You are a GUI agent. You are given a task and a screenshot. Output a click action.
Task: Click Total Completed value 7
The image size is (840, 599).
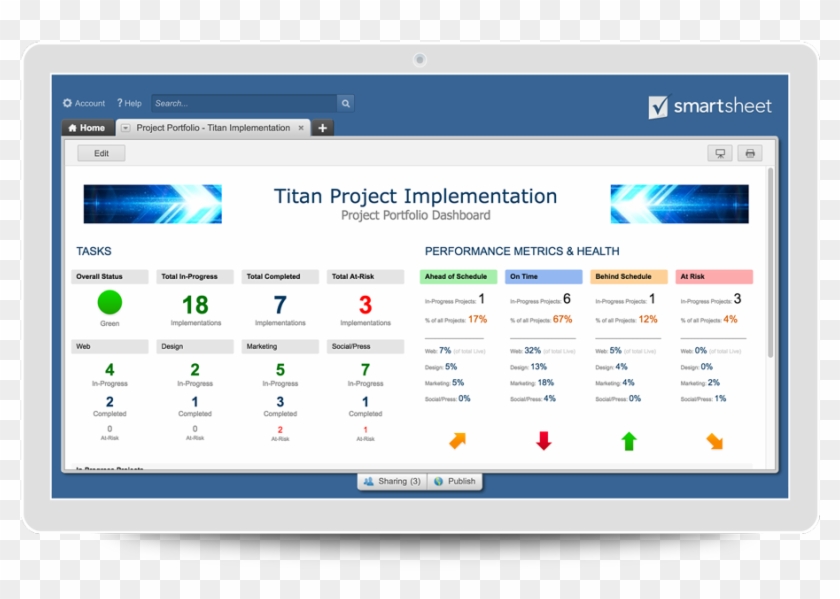click(280, 305)
